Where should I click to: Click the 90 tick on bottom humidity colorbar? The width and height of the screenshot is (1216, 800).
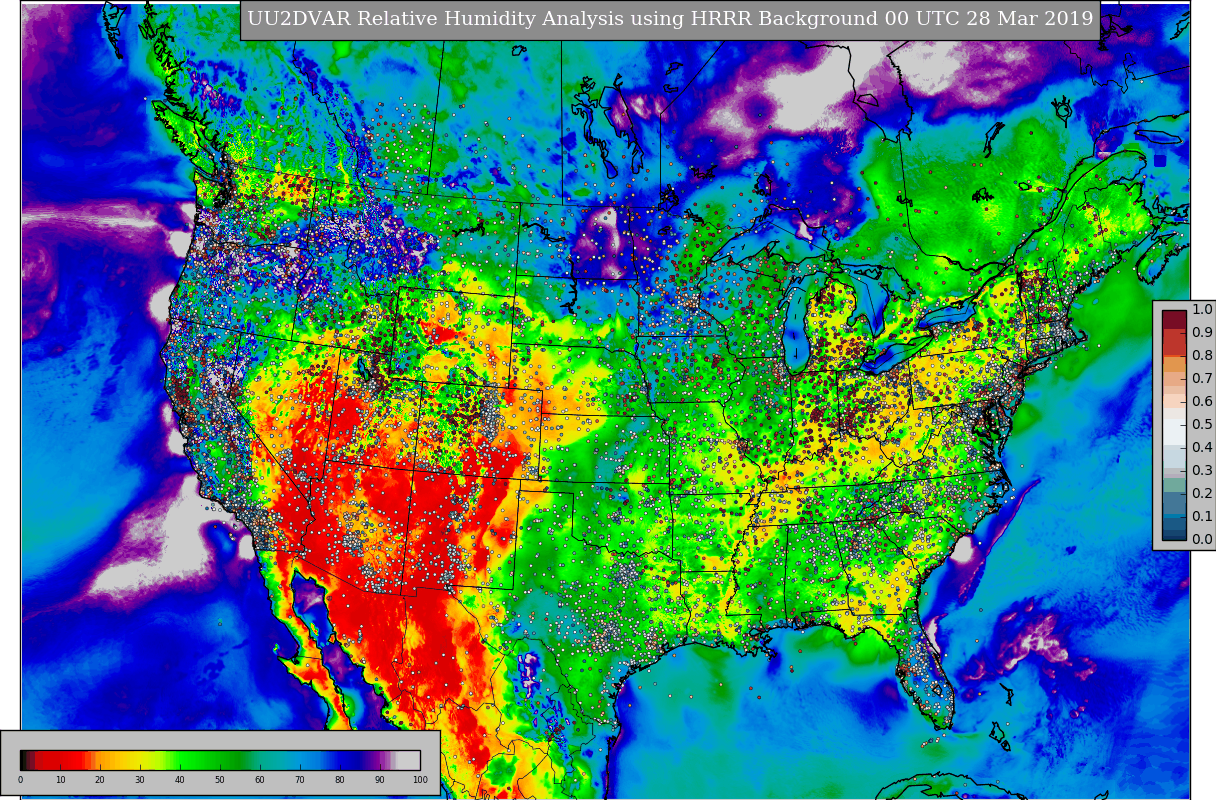point(380,780)
